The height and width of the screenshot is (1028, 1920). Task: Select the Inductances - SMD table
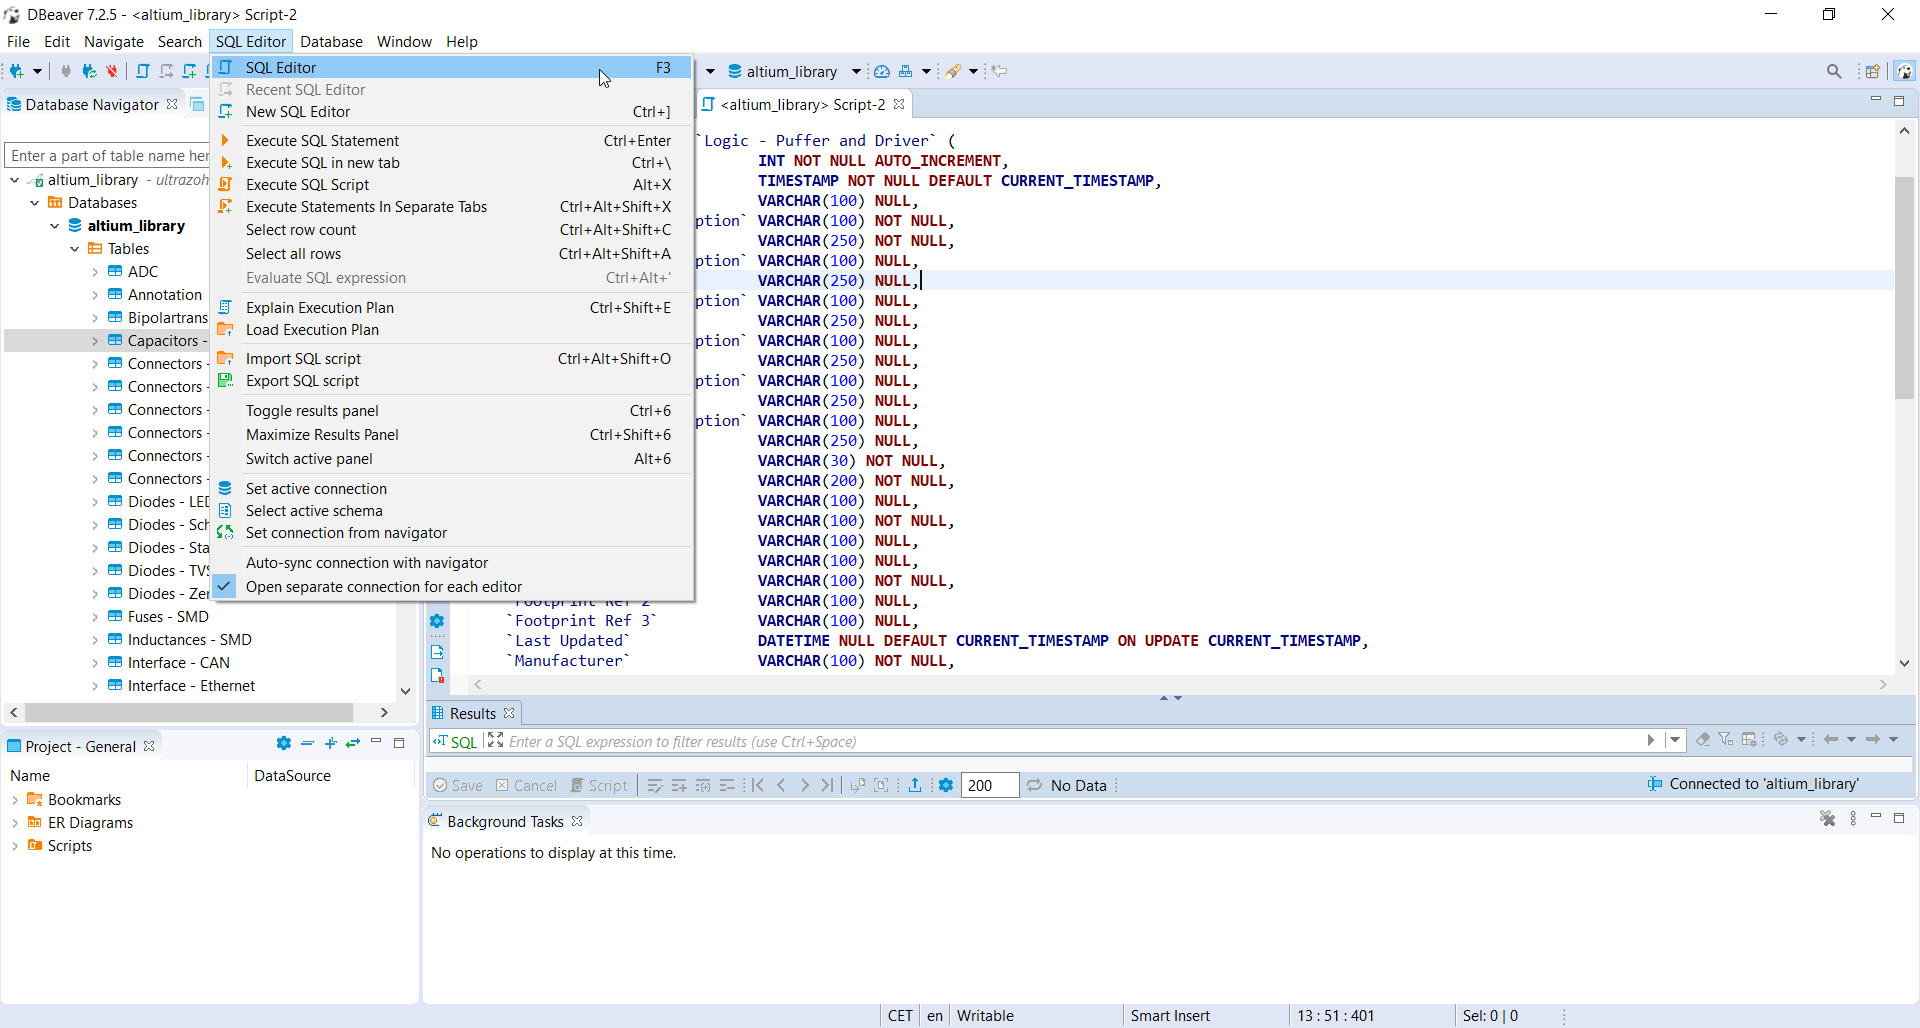(x=189, y=640)
